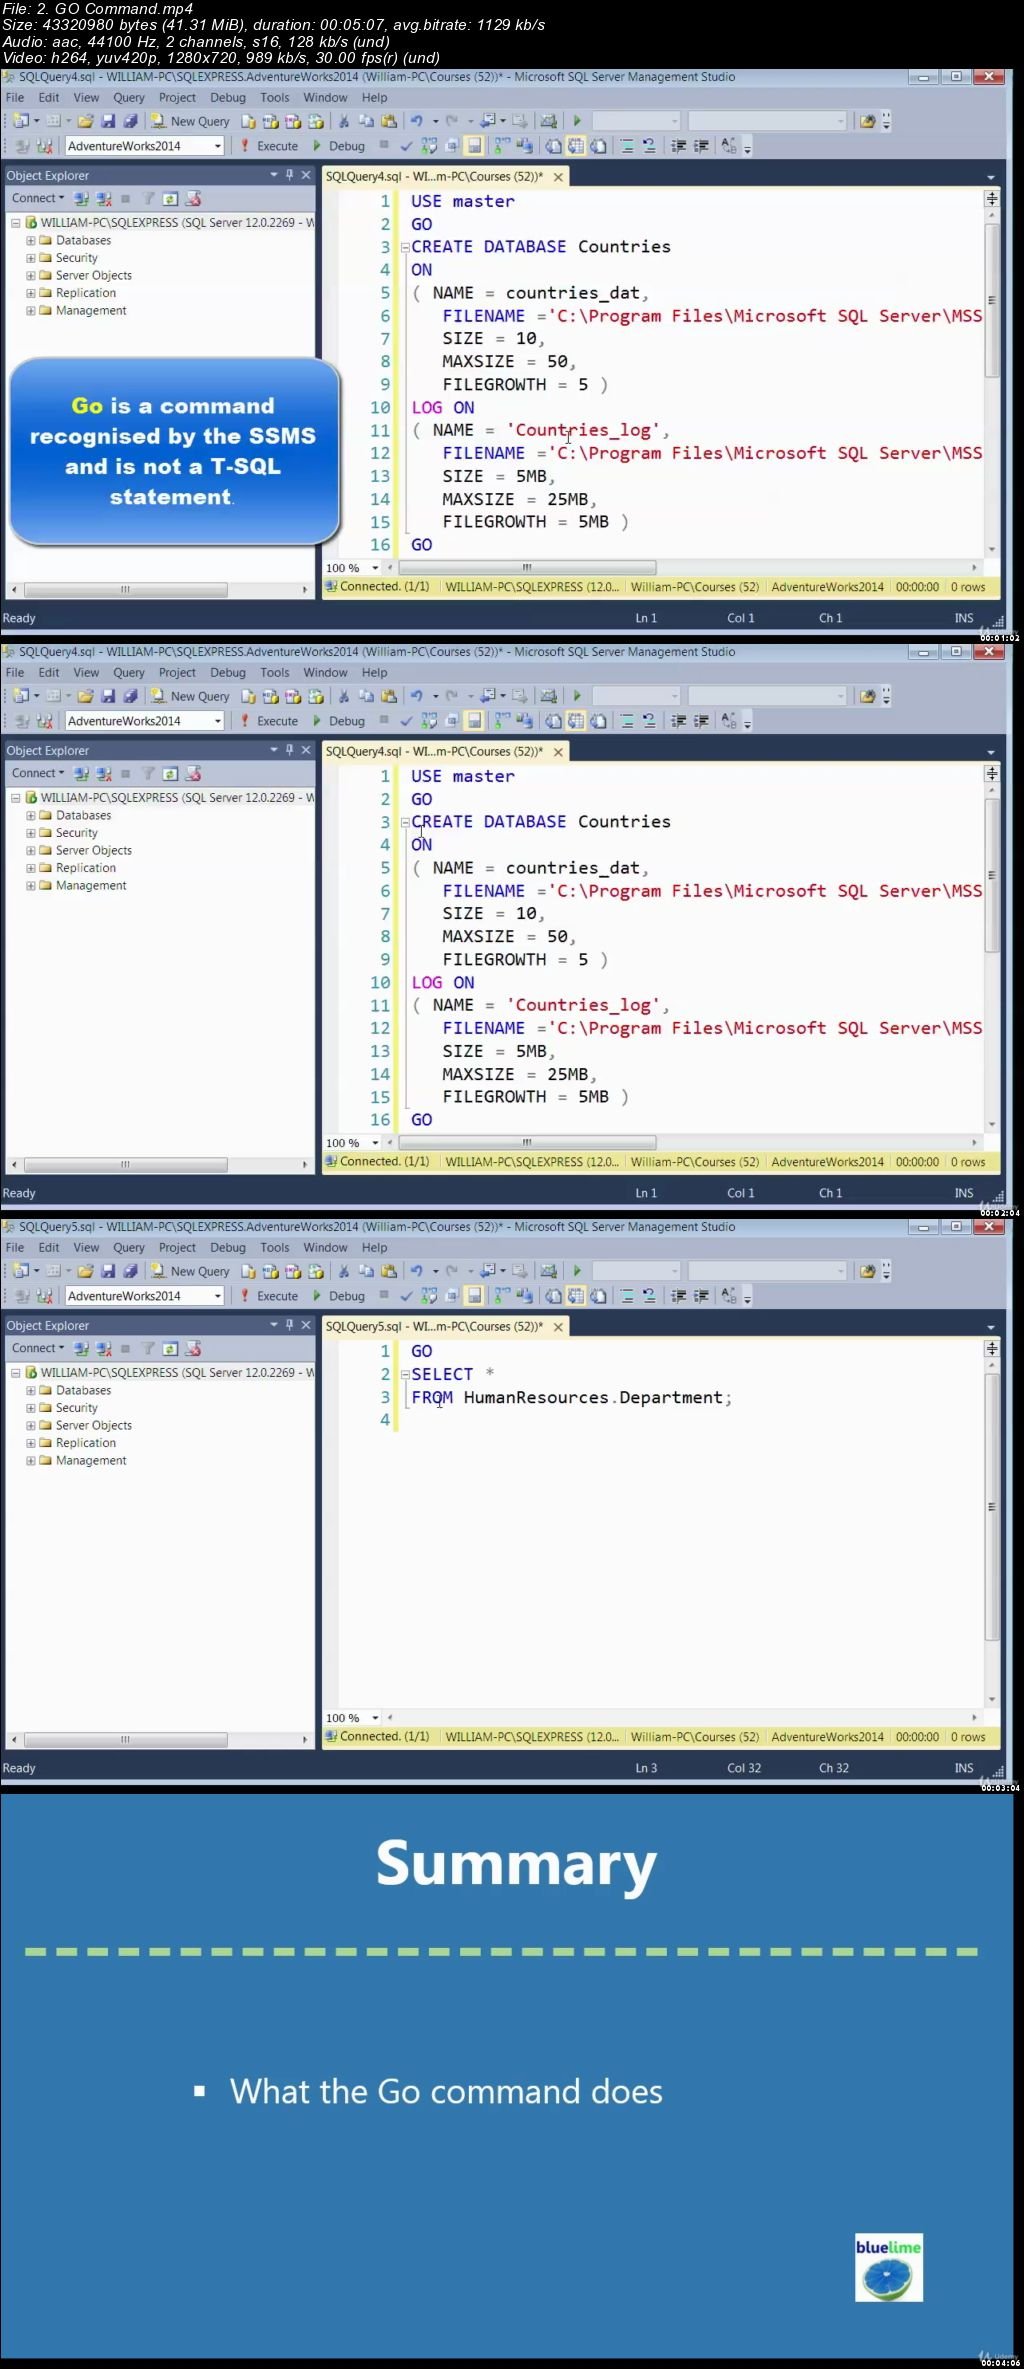Click Comment Out Lines icon in middle window
This screenshot has width=1024, height=2369.
627,721
